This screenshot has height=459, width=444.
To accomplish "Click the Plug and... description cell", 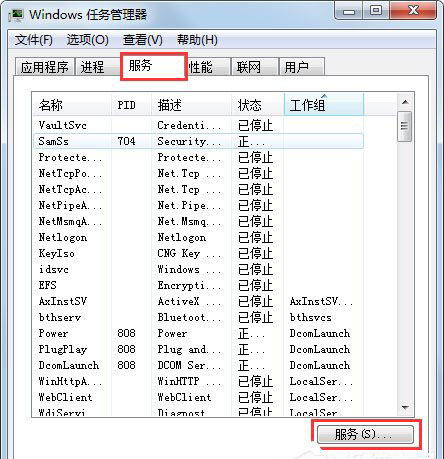I will pos(189,350).
